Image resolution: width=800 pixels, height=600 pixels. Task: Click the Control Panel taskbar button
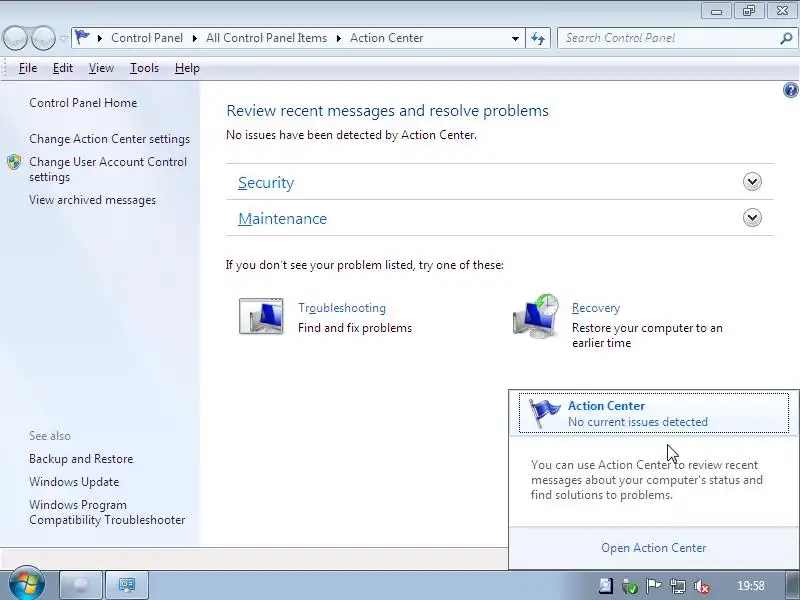pos(127,585)
